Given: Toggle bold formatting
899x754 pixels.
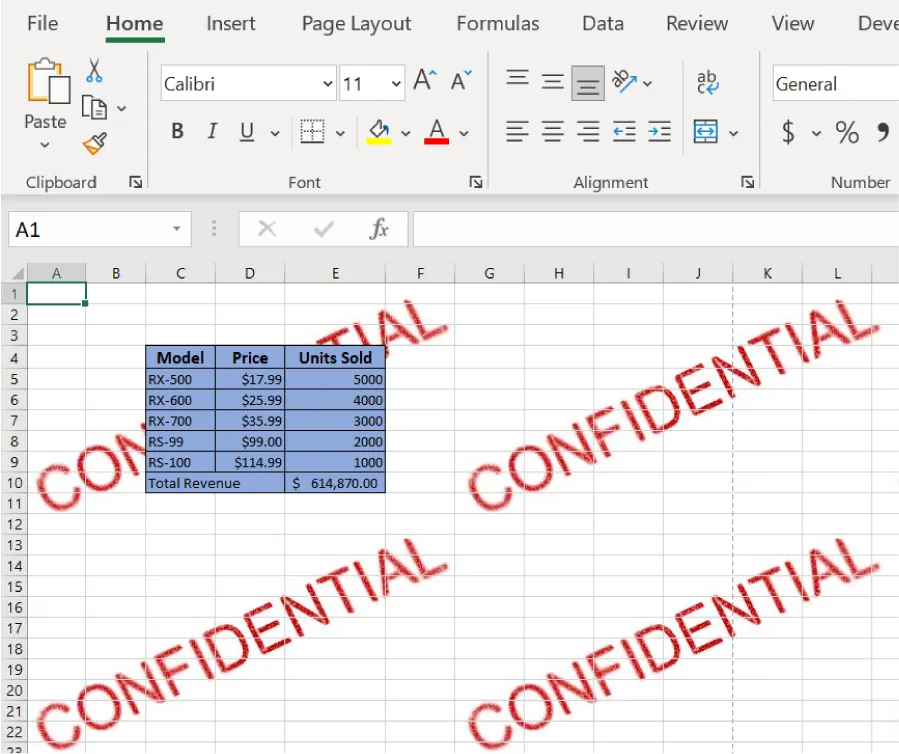Looking at the screenshot, I should pos(177,131).
